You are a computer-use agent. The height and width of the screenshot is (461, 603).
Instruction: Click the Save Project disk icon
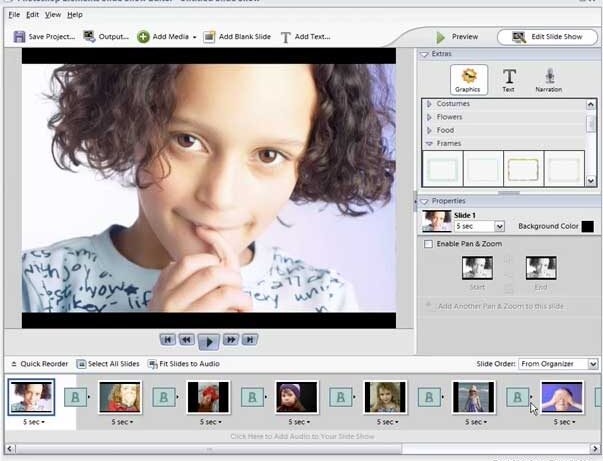19,37
